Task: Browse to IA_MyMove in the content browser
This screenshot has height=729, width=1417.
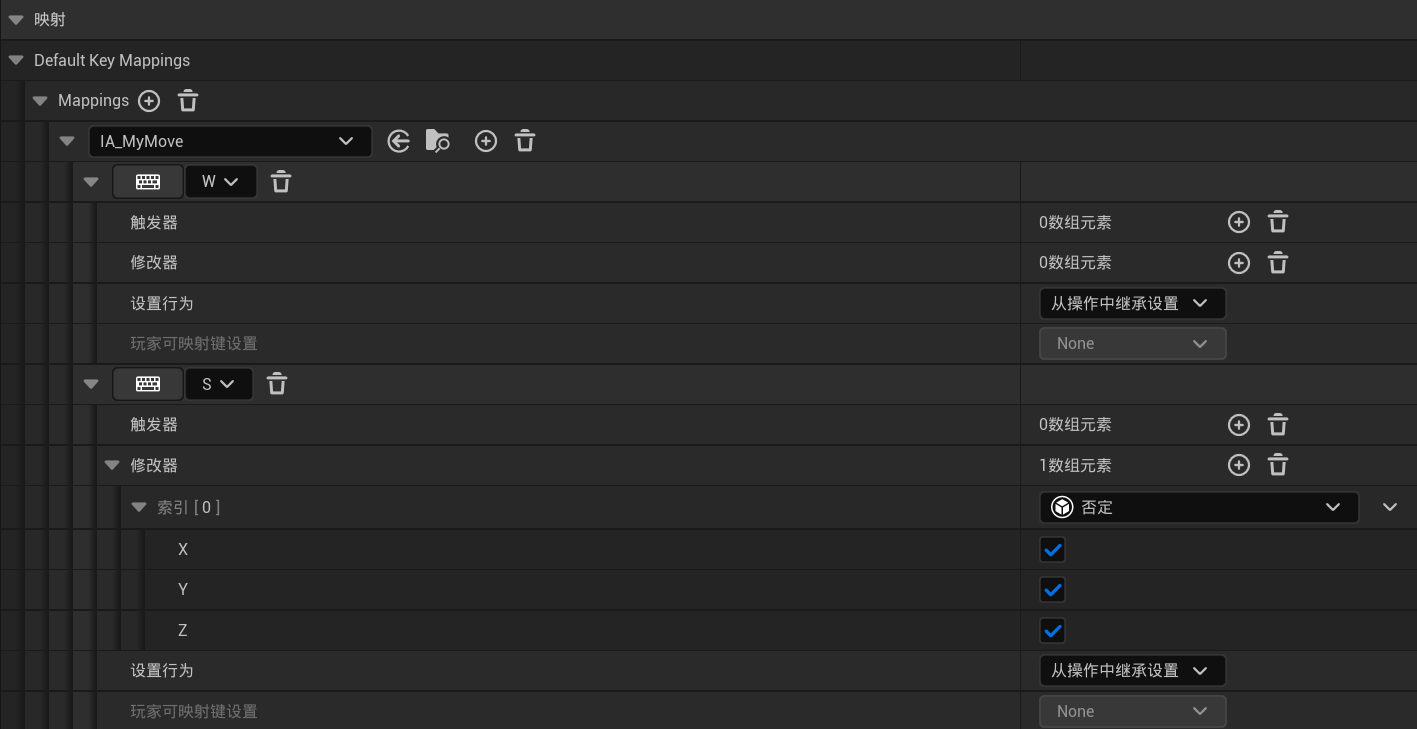Action: point(437,142)
